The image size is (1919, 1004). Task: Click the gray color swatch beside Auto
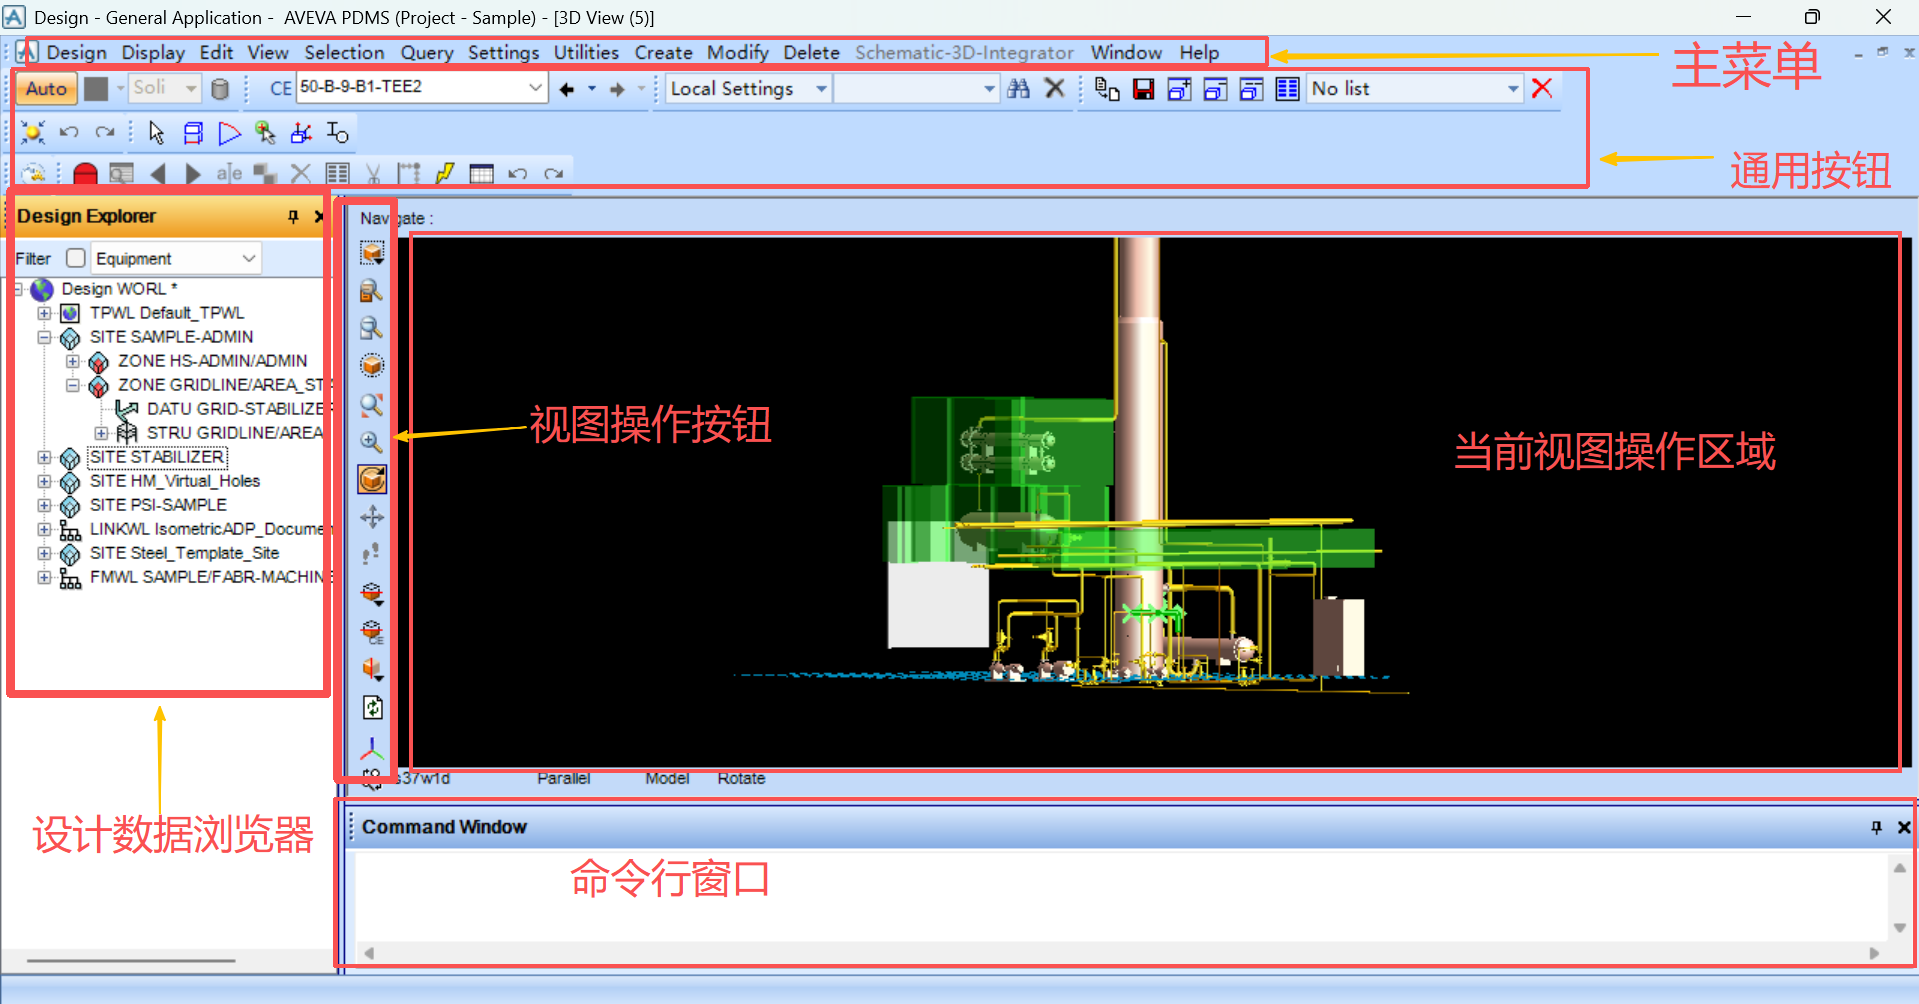tap(96, 88)
